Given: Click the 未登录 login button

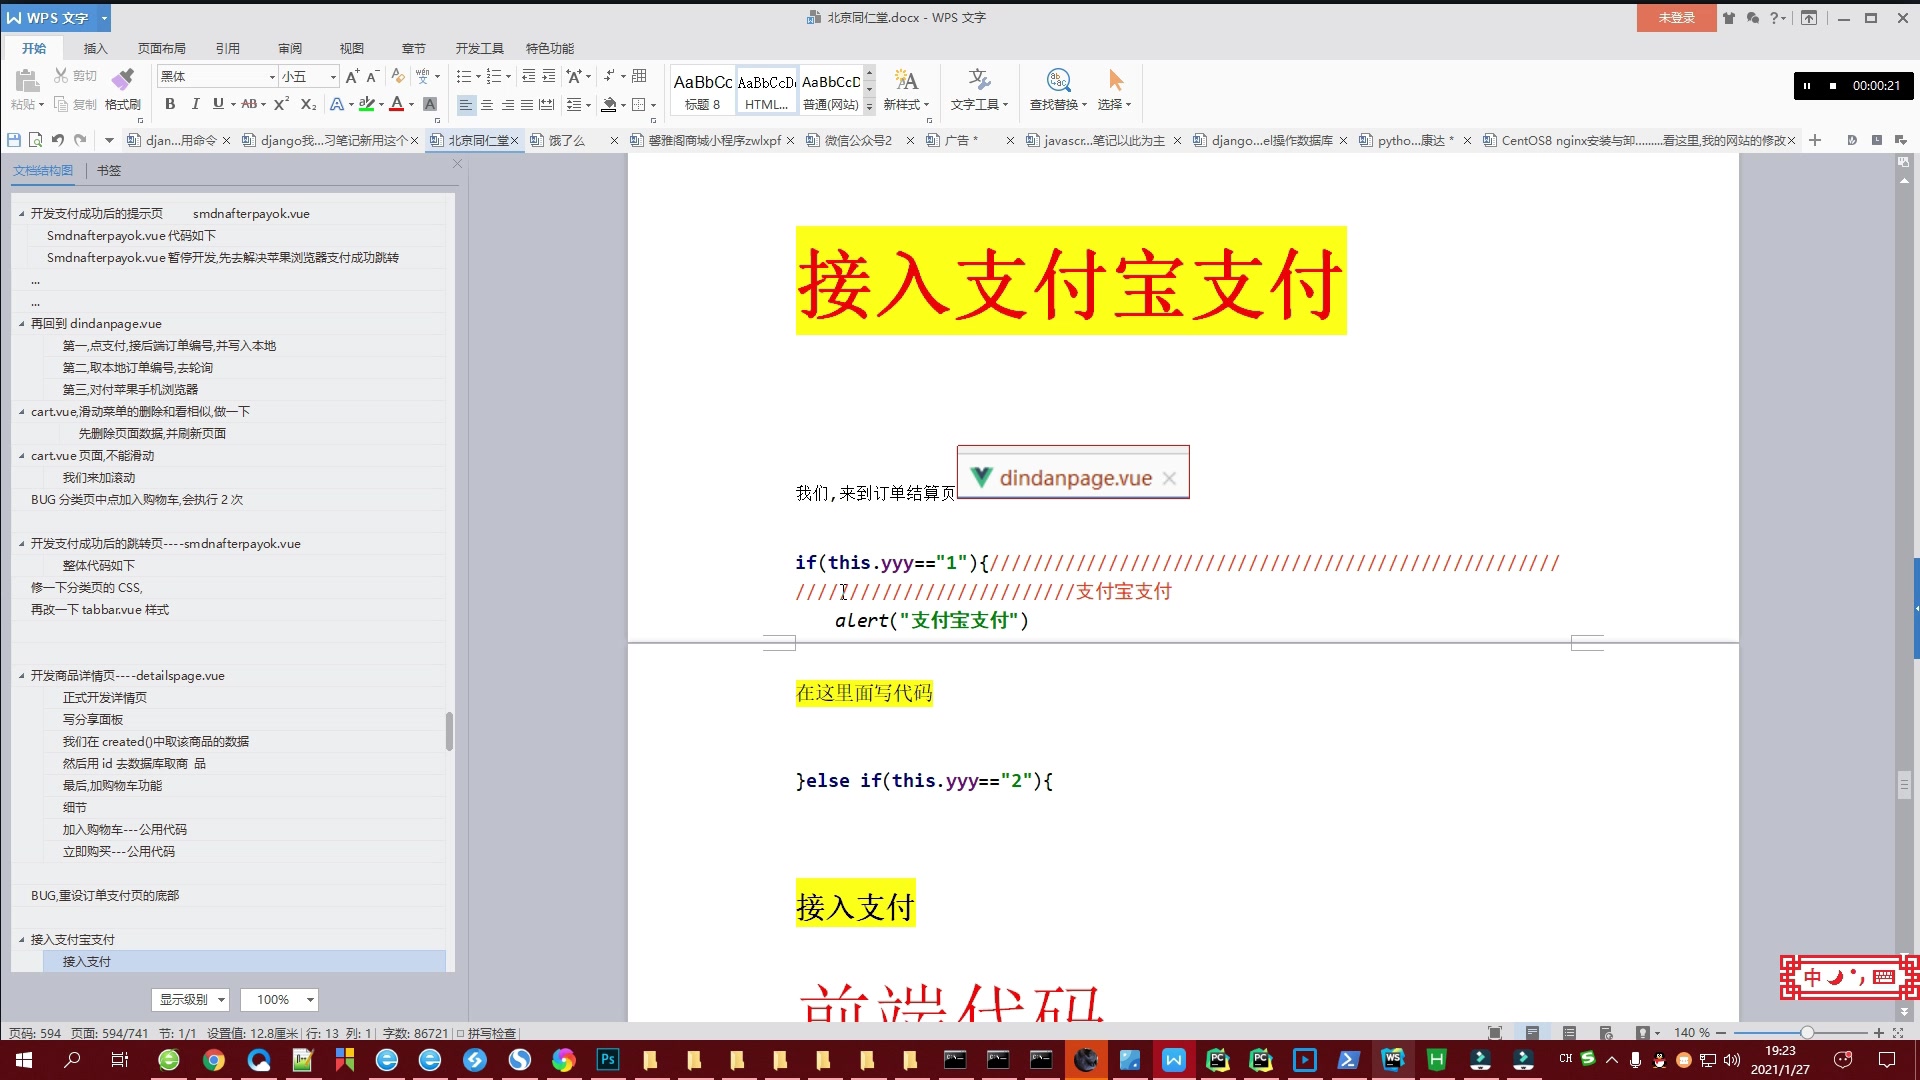Looking at the screenshot, I should 1676,17.
